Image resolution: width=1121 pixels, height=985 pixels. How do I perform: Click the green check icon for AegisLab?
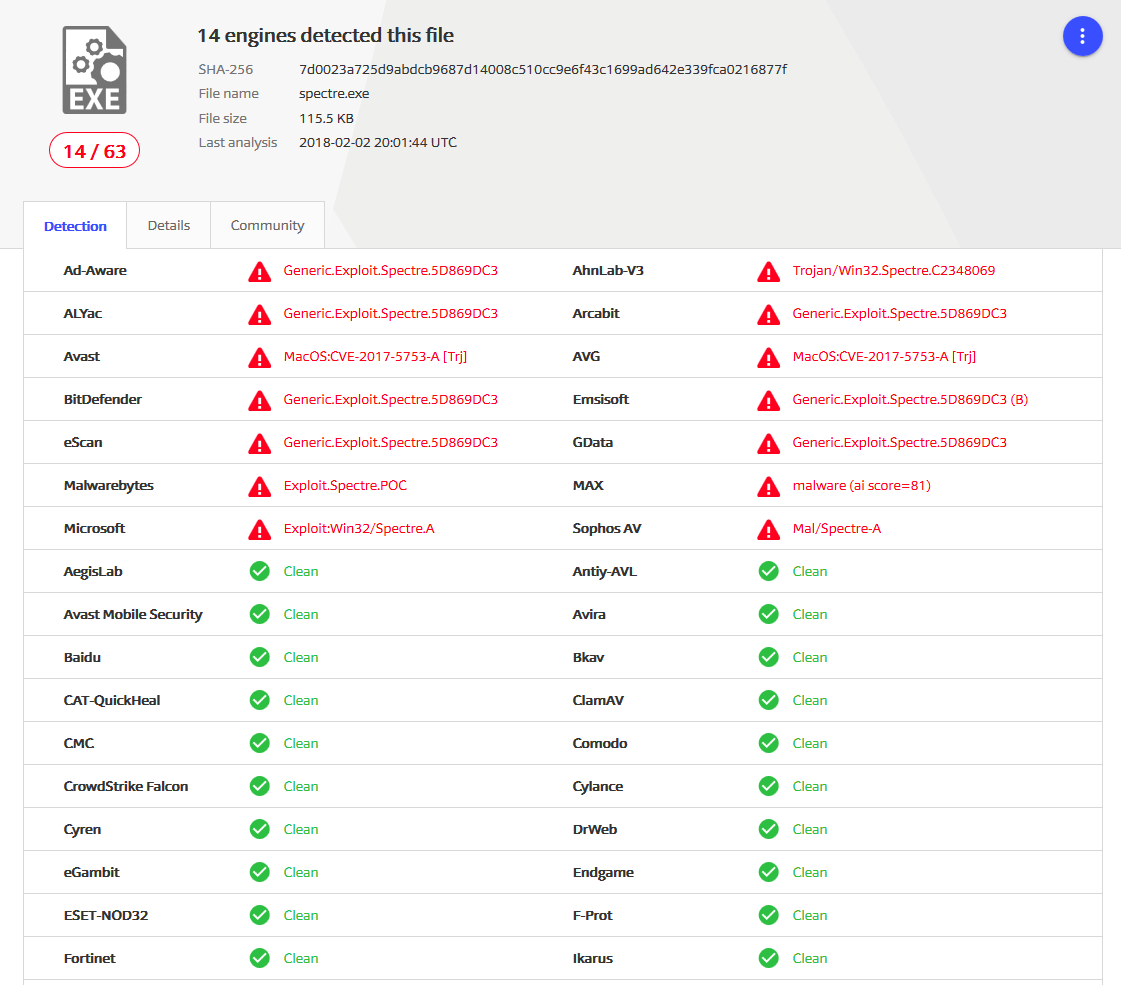pyautogui.click(x=260, y=571)
